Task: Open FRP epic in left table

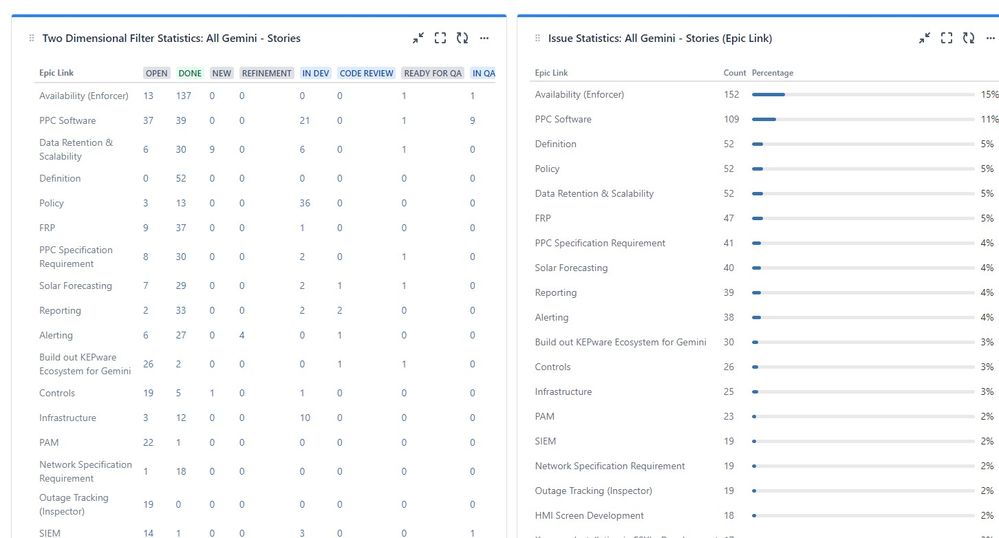Action: tap(47, 228)
